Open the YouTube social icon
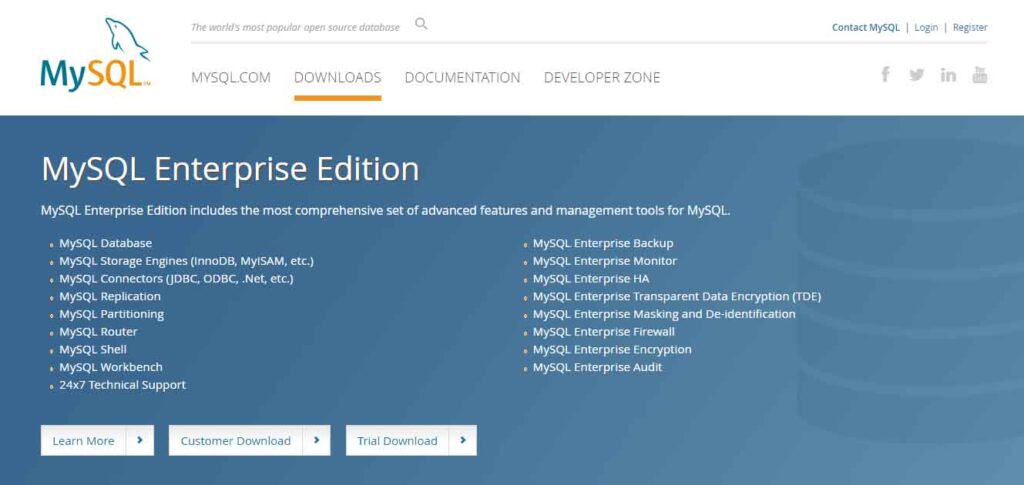 [980, 74]
